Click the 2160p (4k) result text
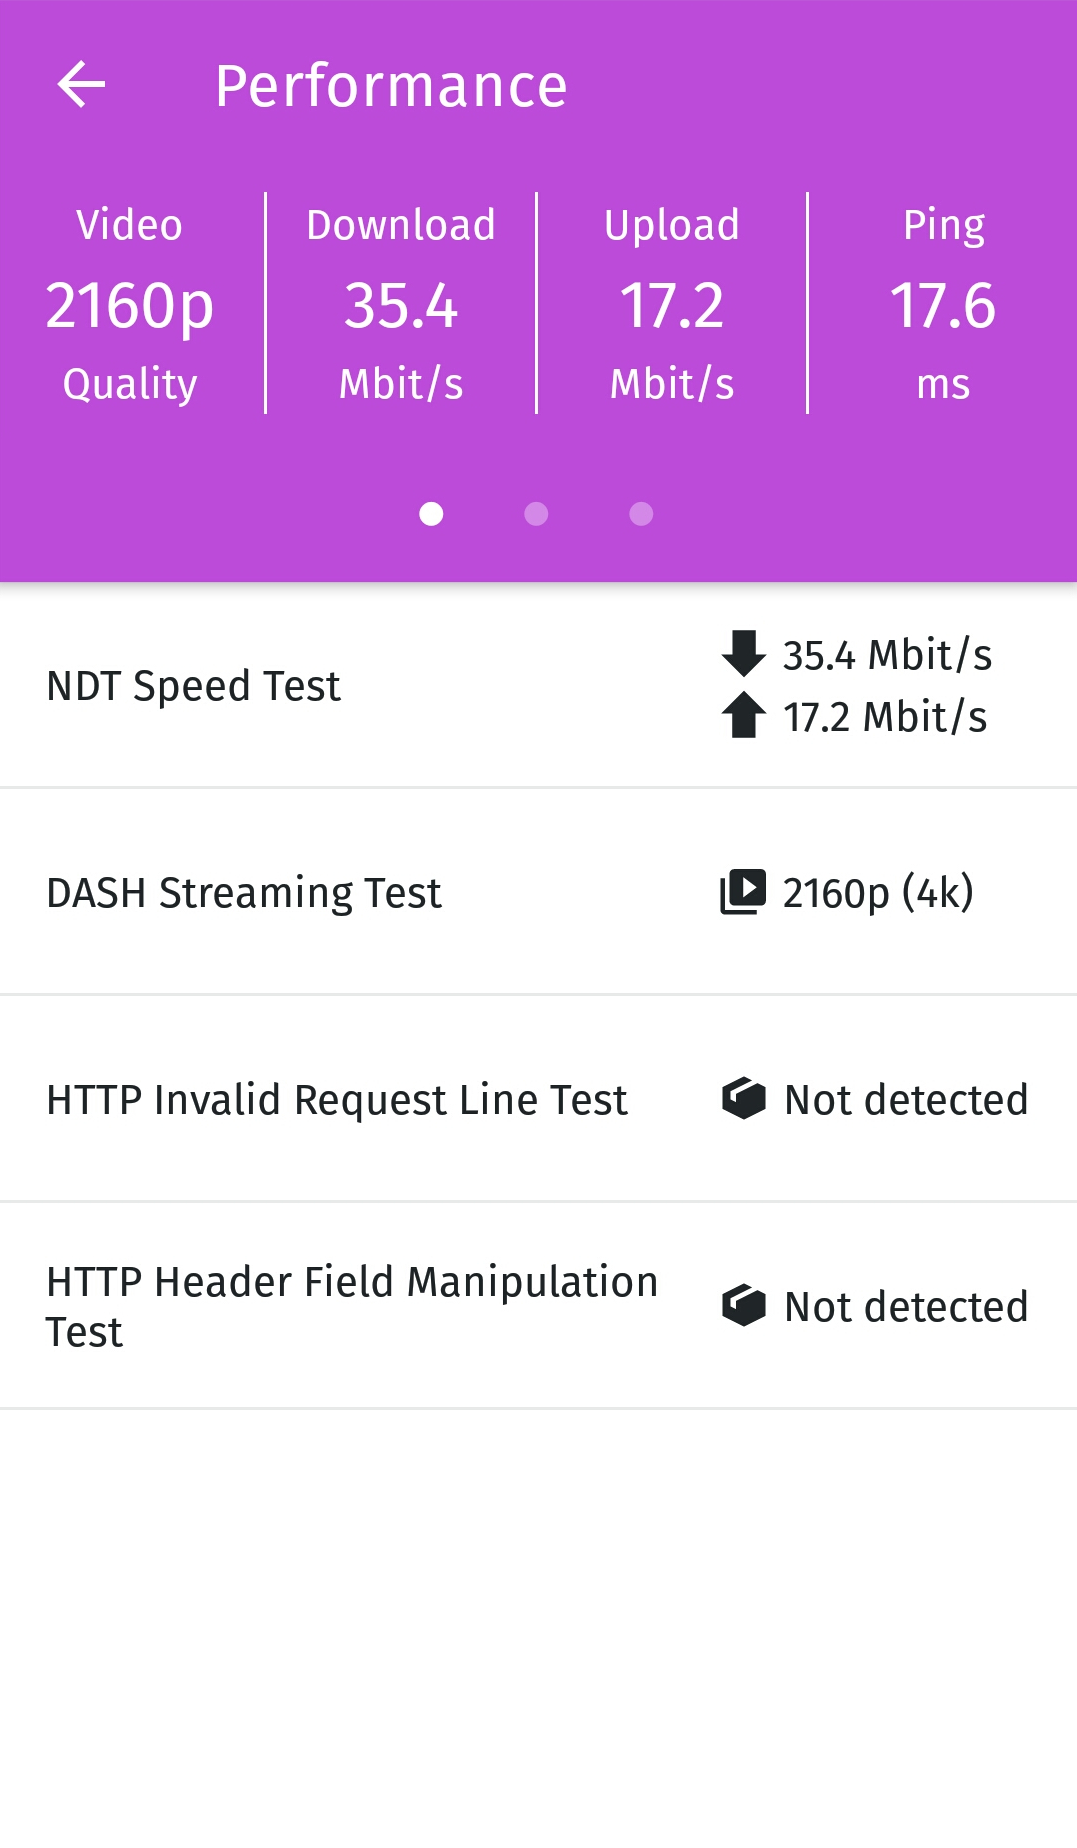 878,893
